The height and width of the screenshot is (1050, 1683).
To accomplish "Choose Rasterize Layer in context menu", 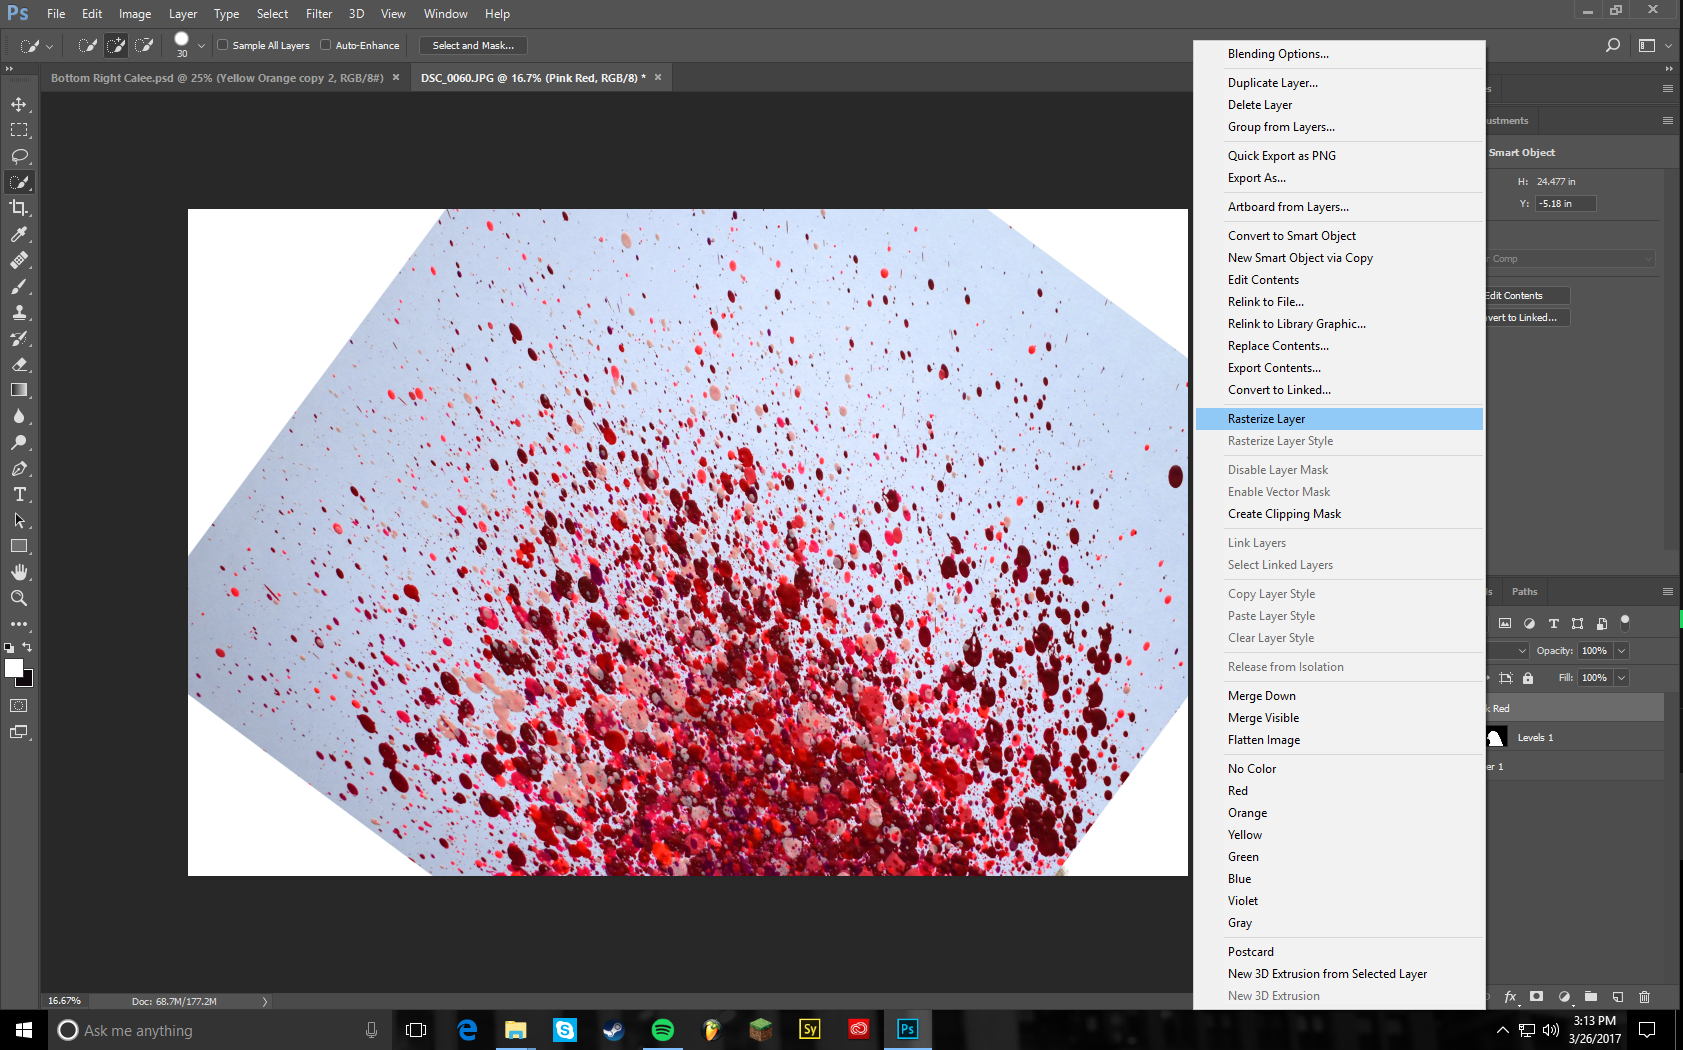I will click(x=1339, y=419).
